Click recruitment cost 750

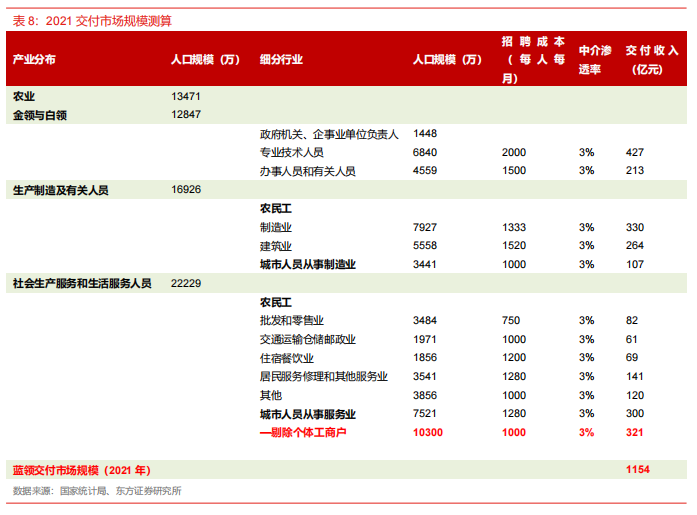tap(511, 320)
